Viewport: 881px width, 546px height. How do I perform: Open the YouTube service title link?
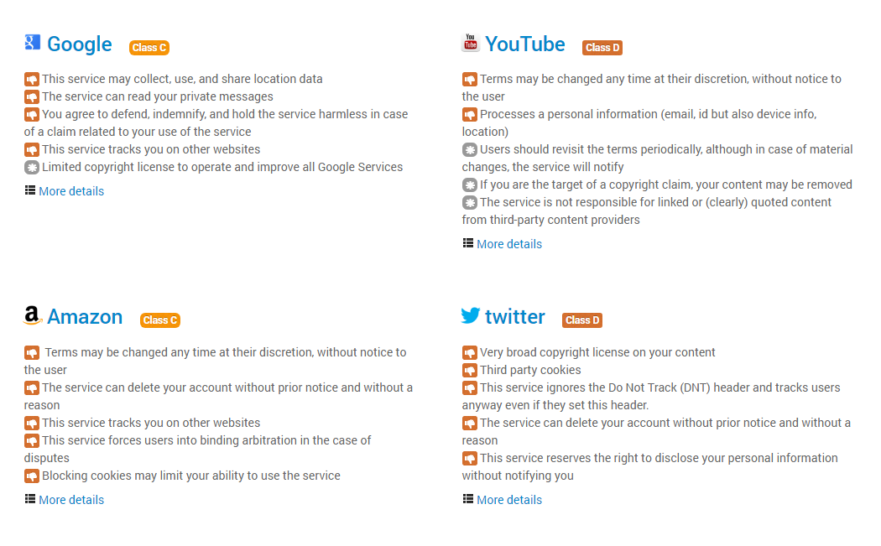(525, 44)
